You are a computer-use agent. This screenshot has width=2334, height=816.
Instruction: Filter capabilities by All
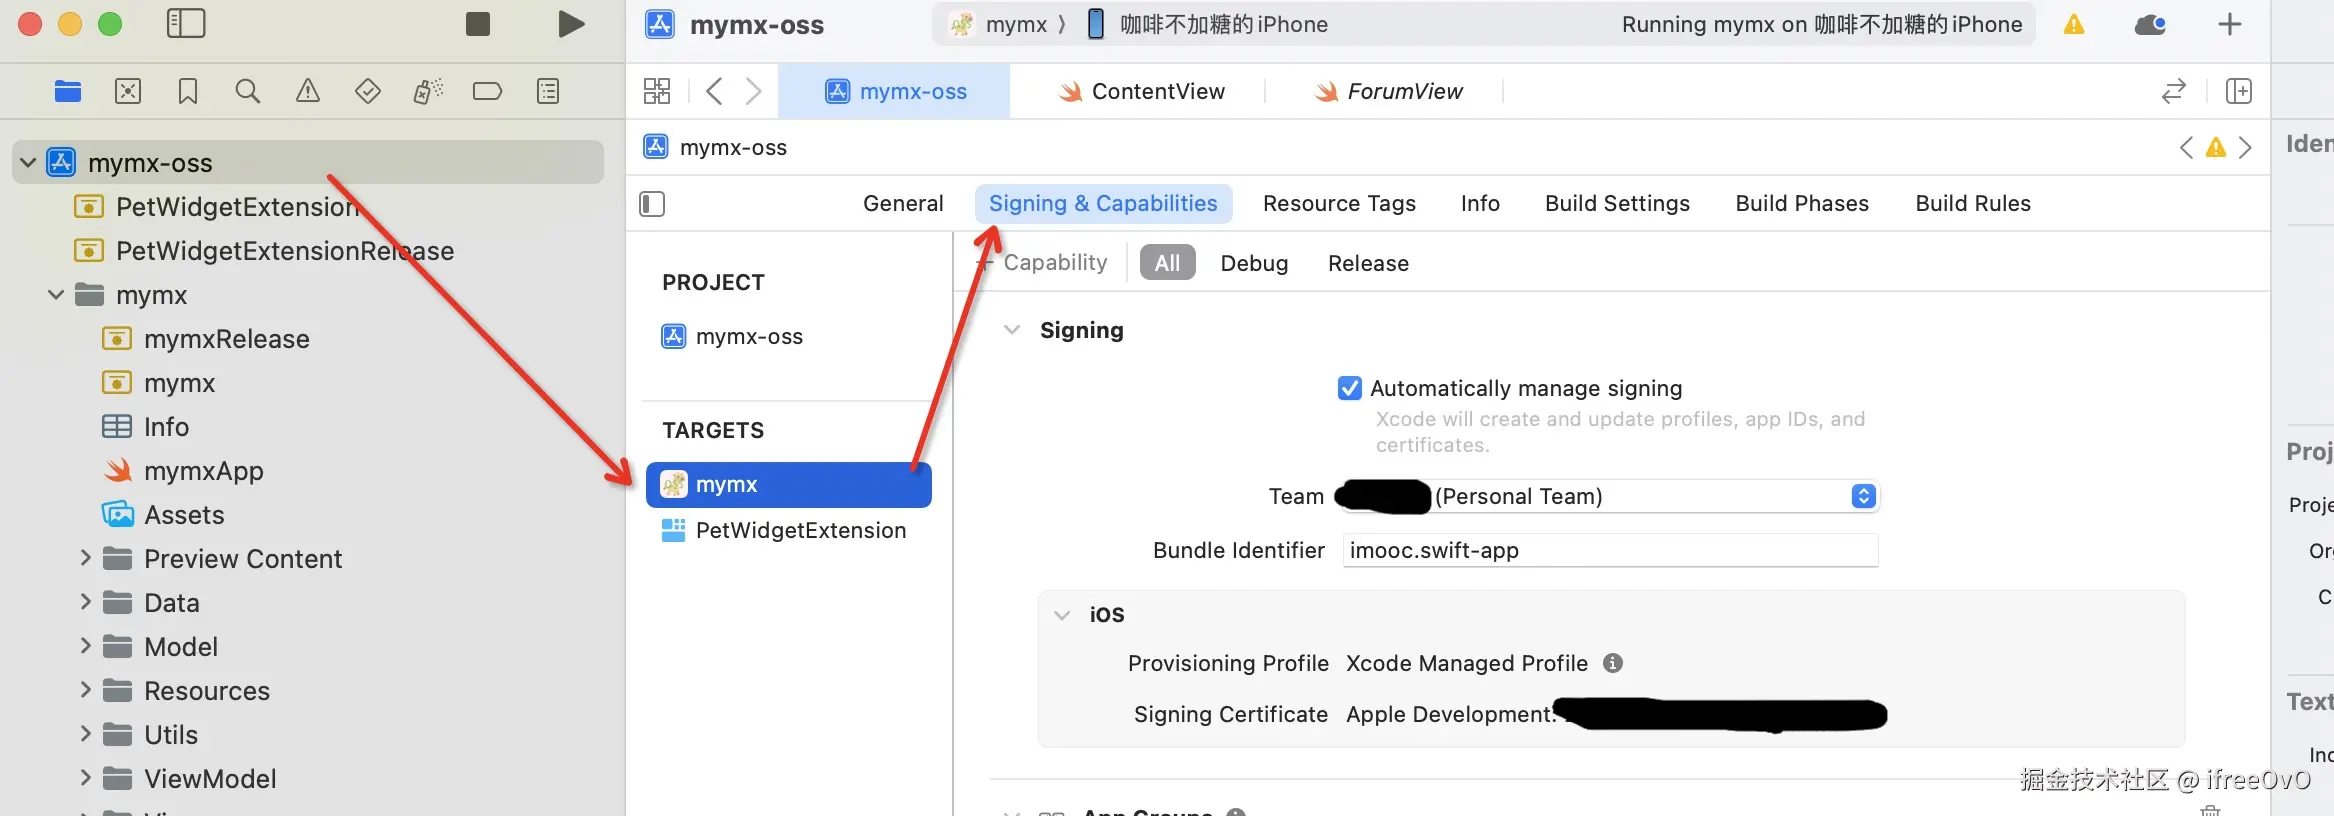tap(1167, 263)
